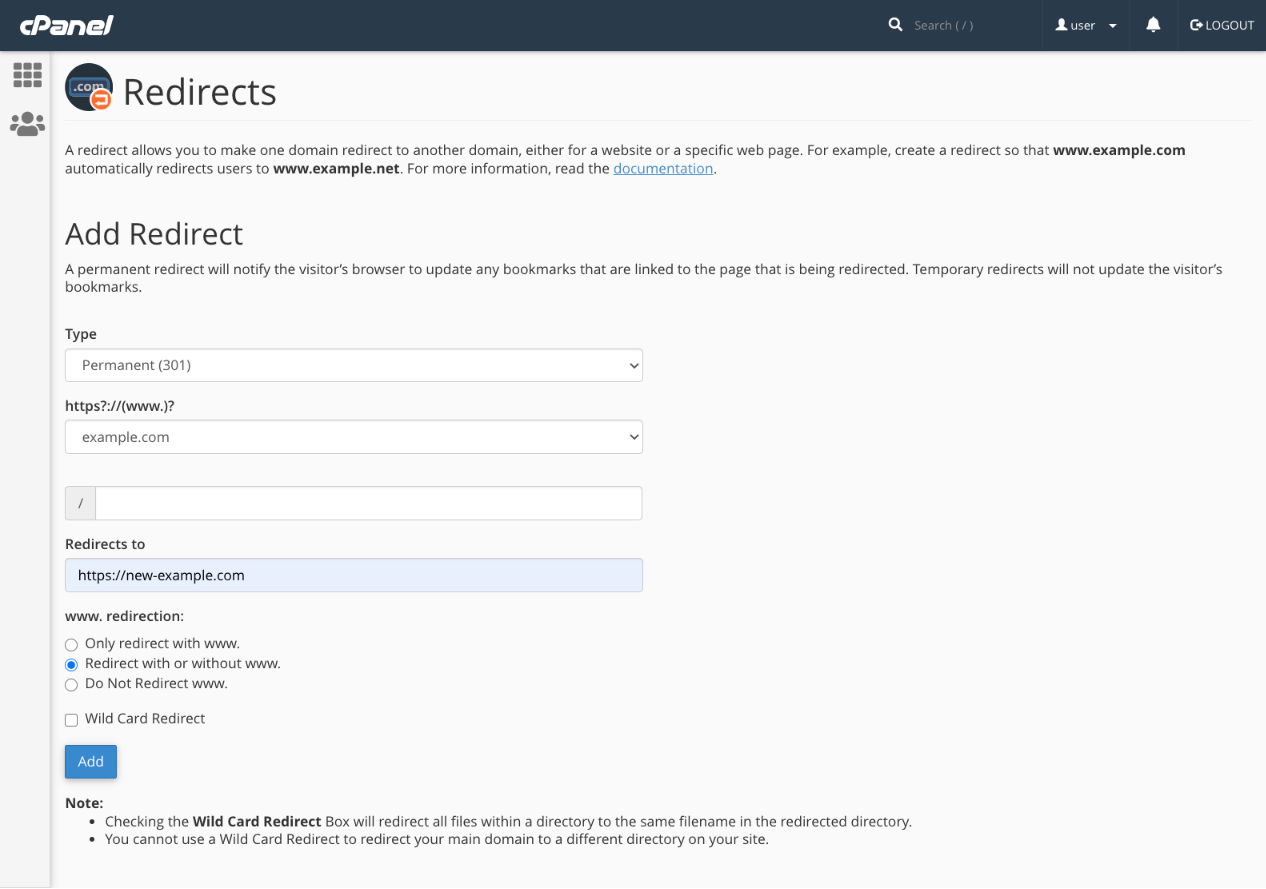The width and height of the screenshot is (1266, 889).
Task: Click the search magnifier icon
Action: [x=895, y=25]
